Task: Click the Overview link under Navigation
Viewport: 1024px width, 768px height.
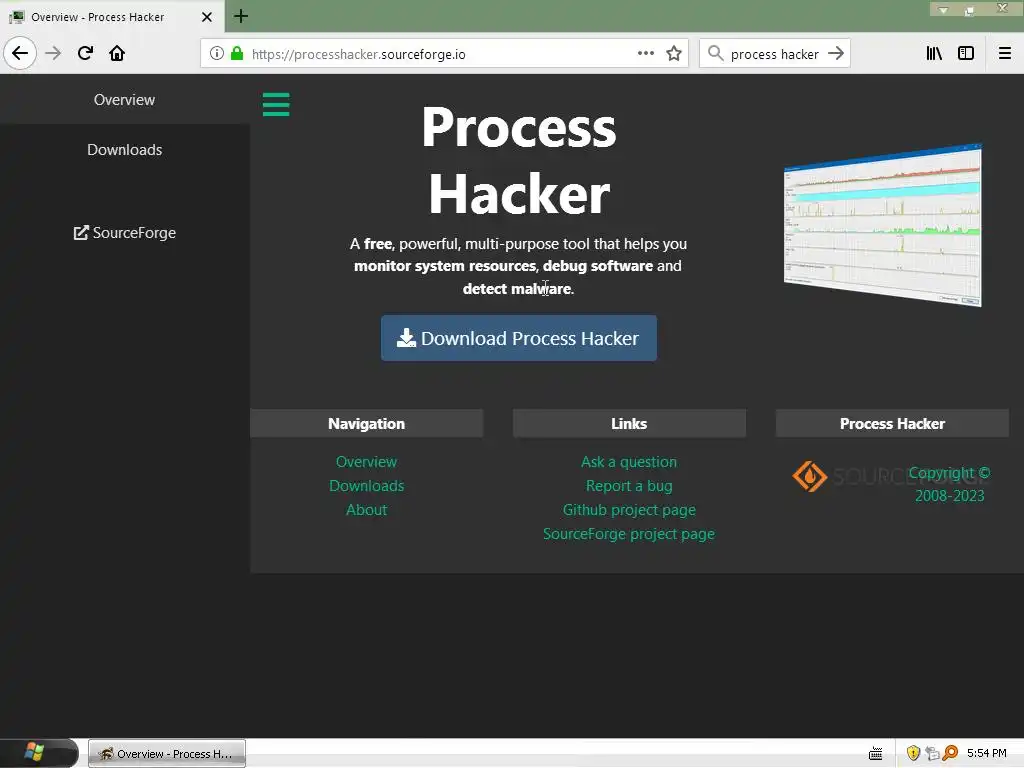Action: (x=366, y=462)
